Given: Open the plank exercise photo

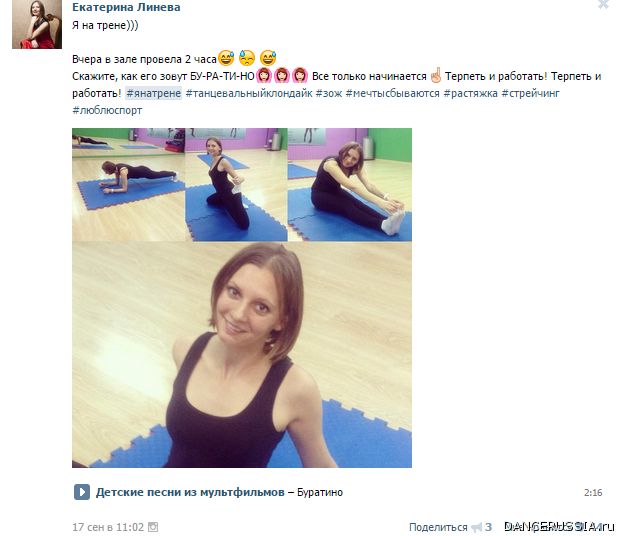Looking at the screenshot, I should point(128,185).
